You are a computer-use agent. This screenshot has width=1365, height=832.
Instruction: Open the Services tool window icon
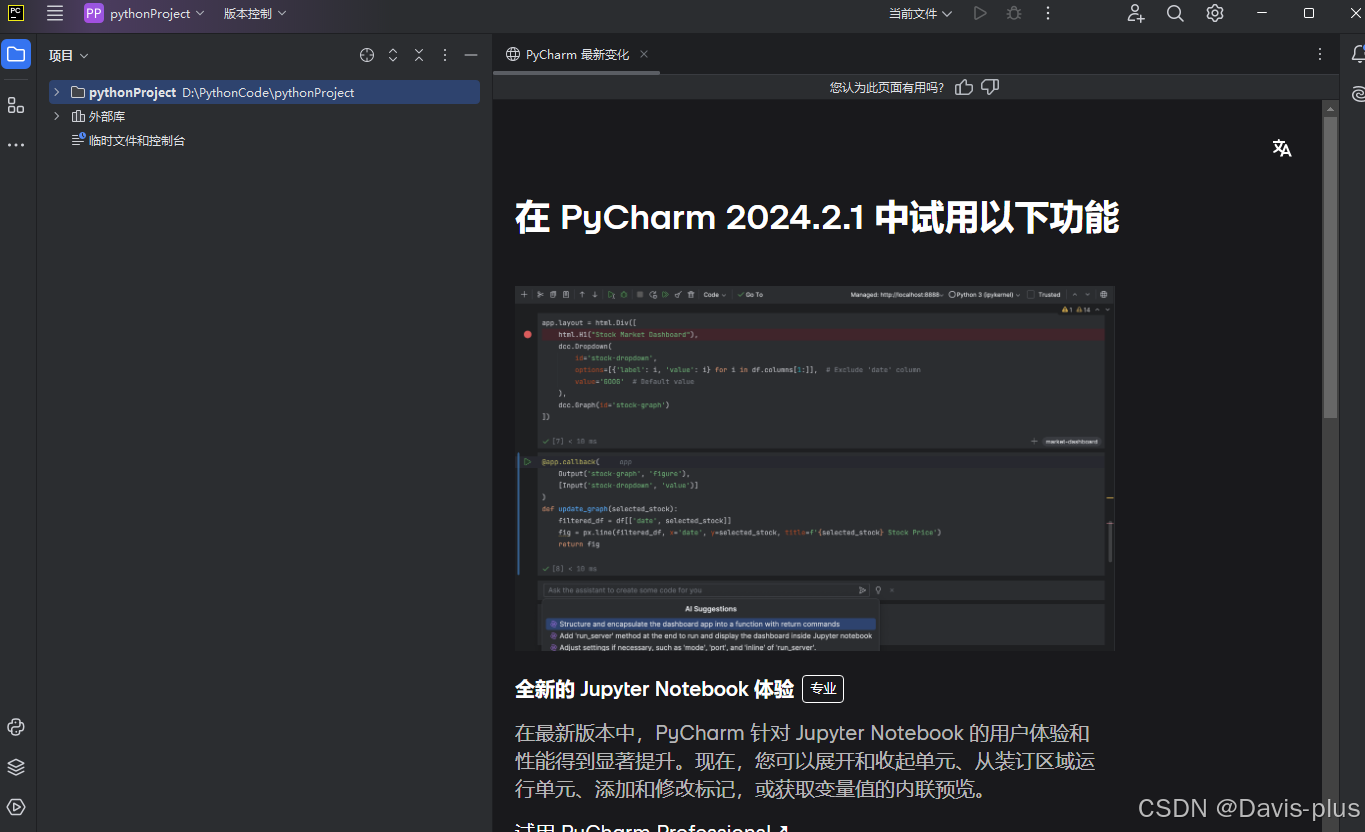[x=16, y=807]
